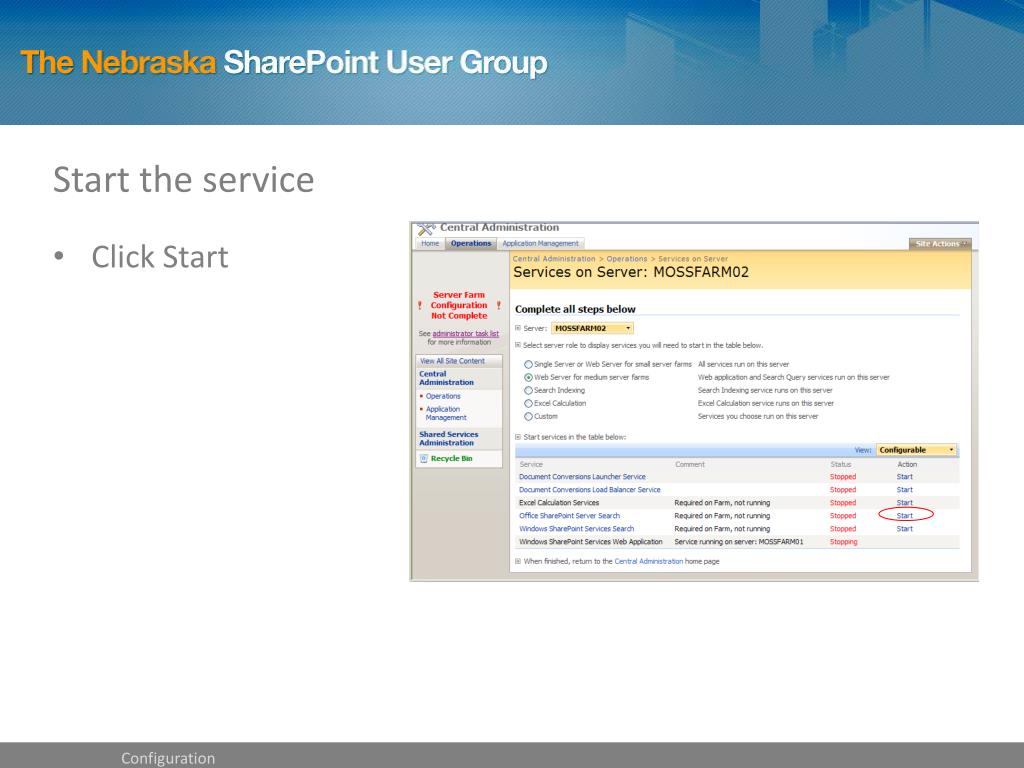Choose the Search Indexing server role
This screenshot has height=768, width=1024.
(528, 391)
